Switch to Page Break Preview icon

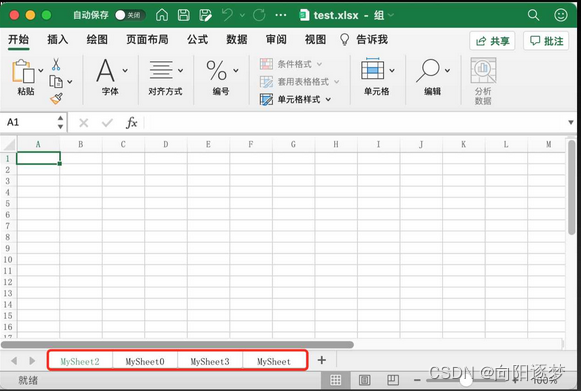coord(393,380)
